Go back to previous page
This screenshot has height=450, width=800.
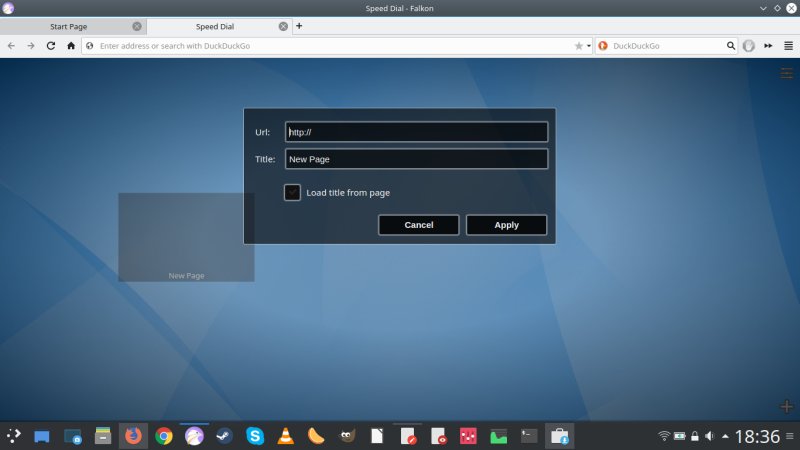coord(11,46)
